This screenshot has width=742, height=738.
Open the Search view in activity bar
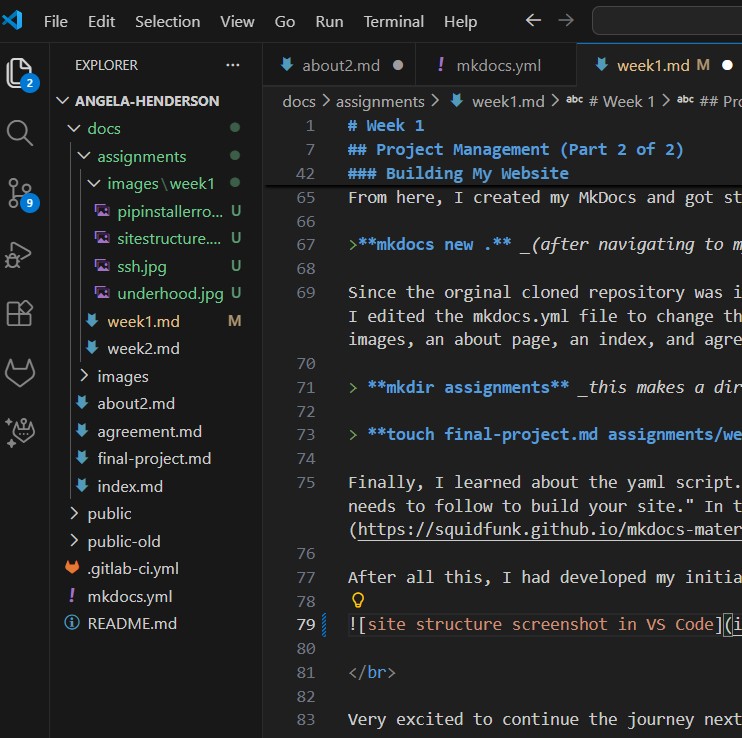coord(20,133)
